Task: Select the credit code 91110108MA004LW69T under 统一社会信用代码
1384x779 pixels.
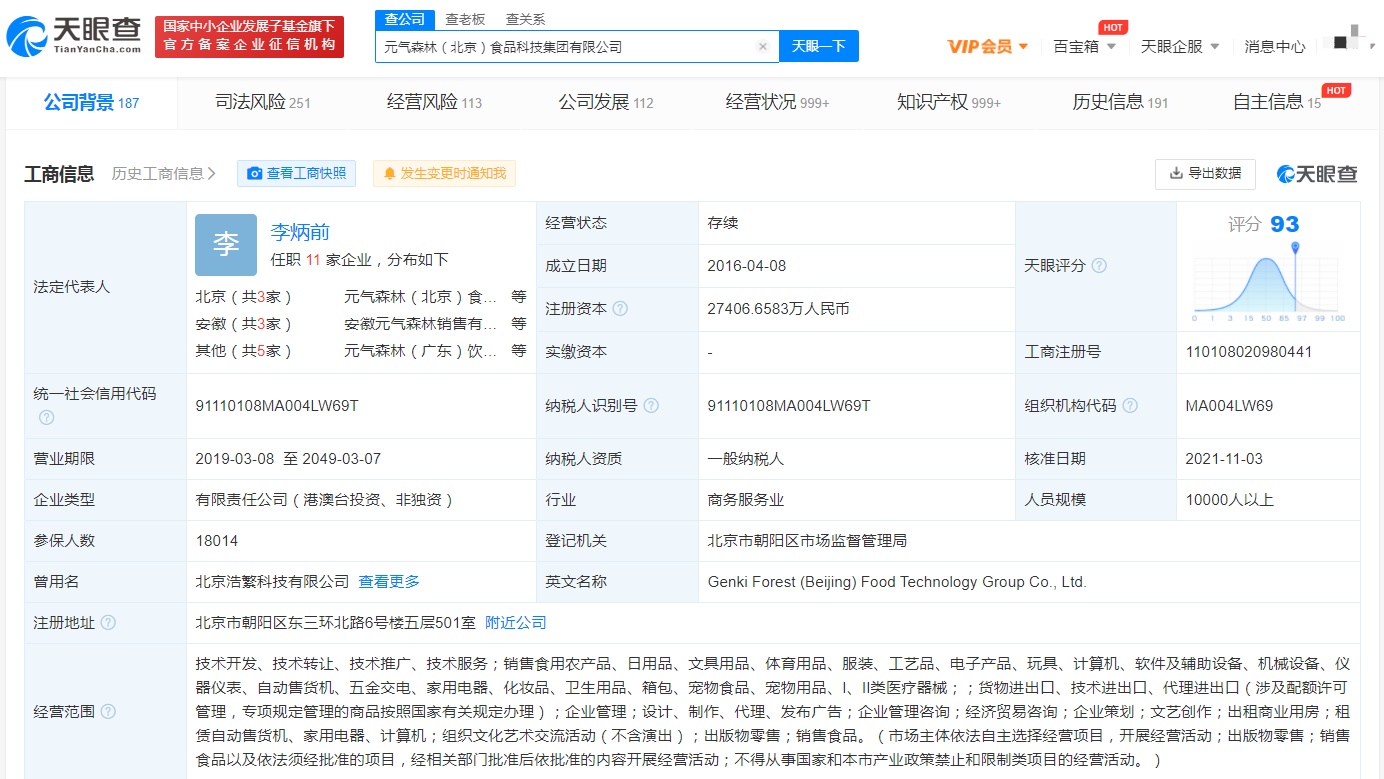Action: [x=277, y=406]
